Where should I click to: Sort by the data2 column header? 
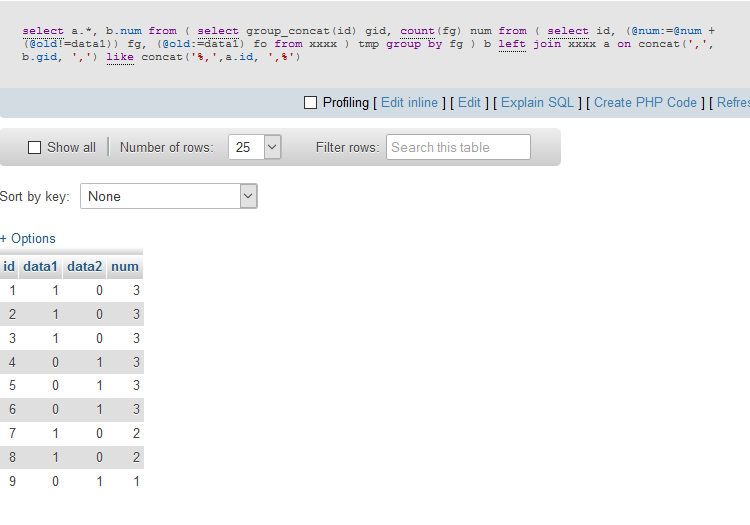85,267
